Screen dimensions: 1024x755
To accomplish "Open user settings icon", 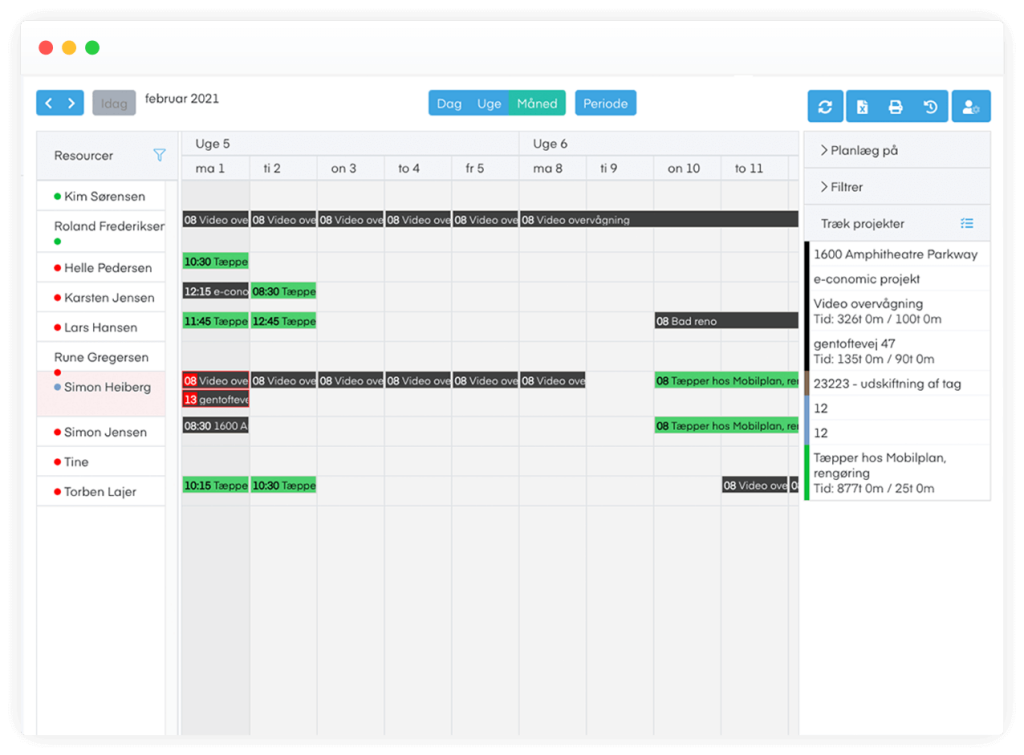I will [970, 106].
